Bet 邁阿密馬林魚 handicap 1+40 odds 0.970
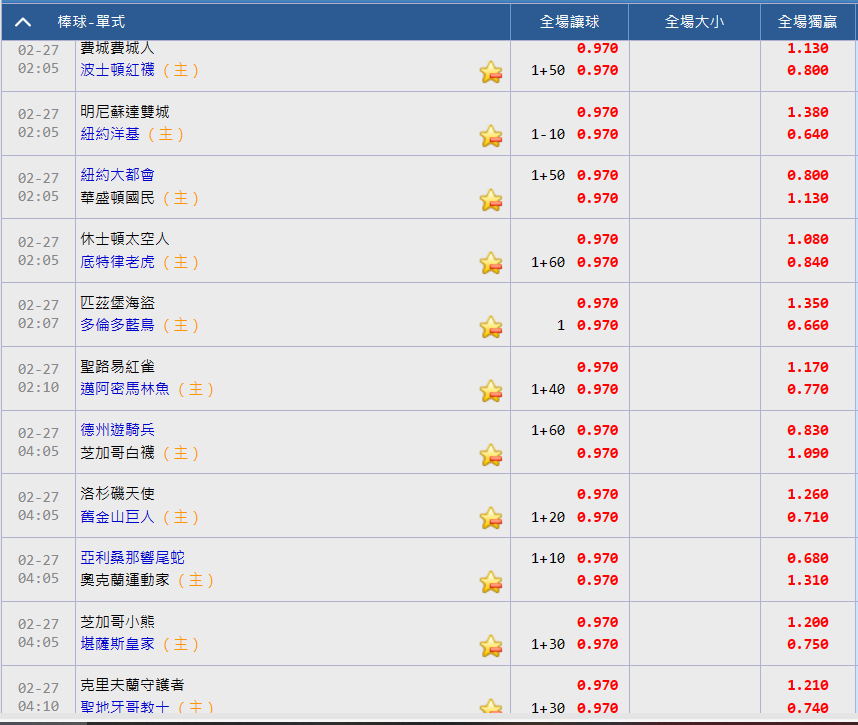This screenshot has height=725, width=858. [598, 389]
